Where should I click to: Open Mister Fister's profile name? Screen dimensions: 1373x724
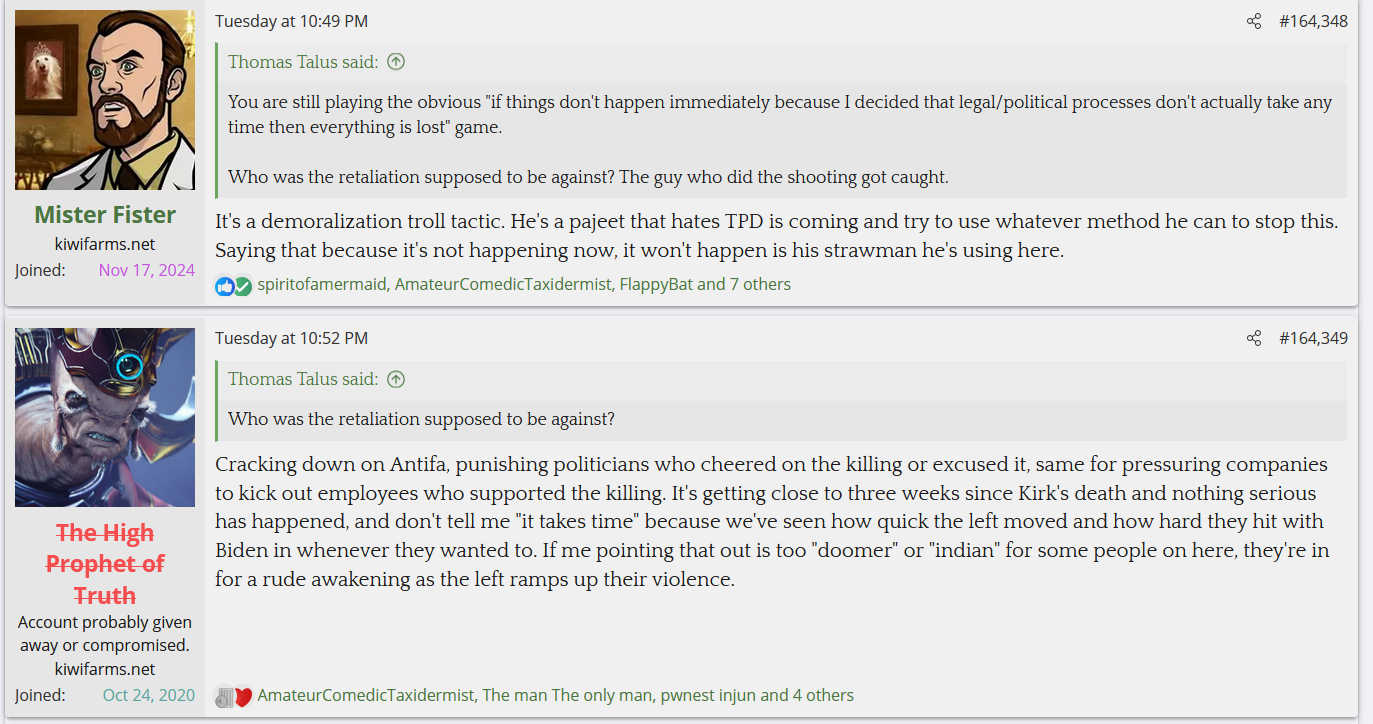(105, 215)
